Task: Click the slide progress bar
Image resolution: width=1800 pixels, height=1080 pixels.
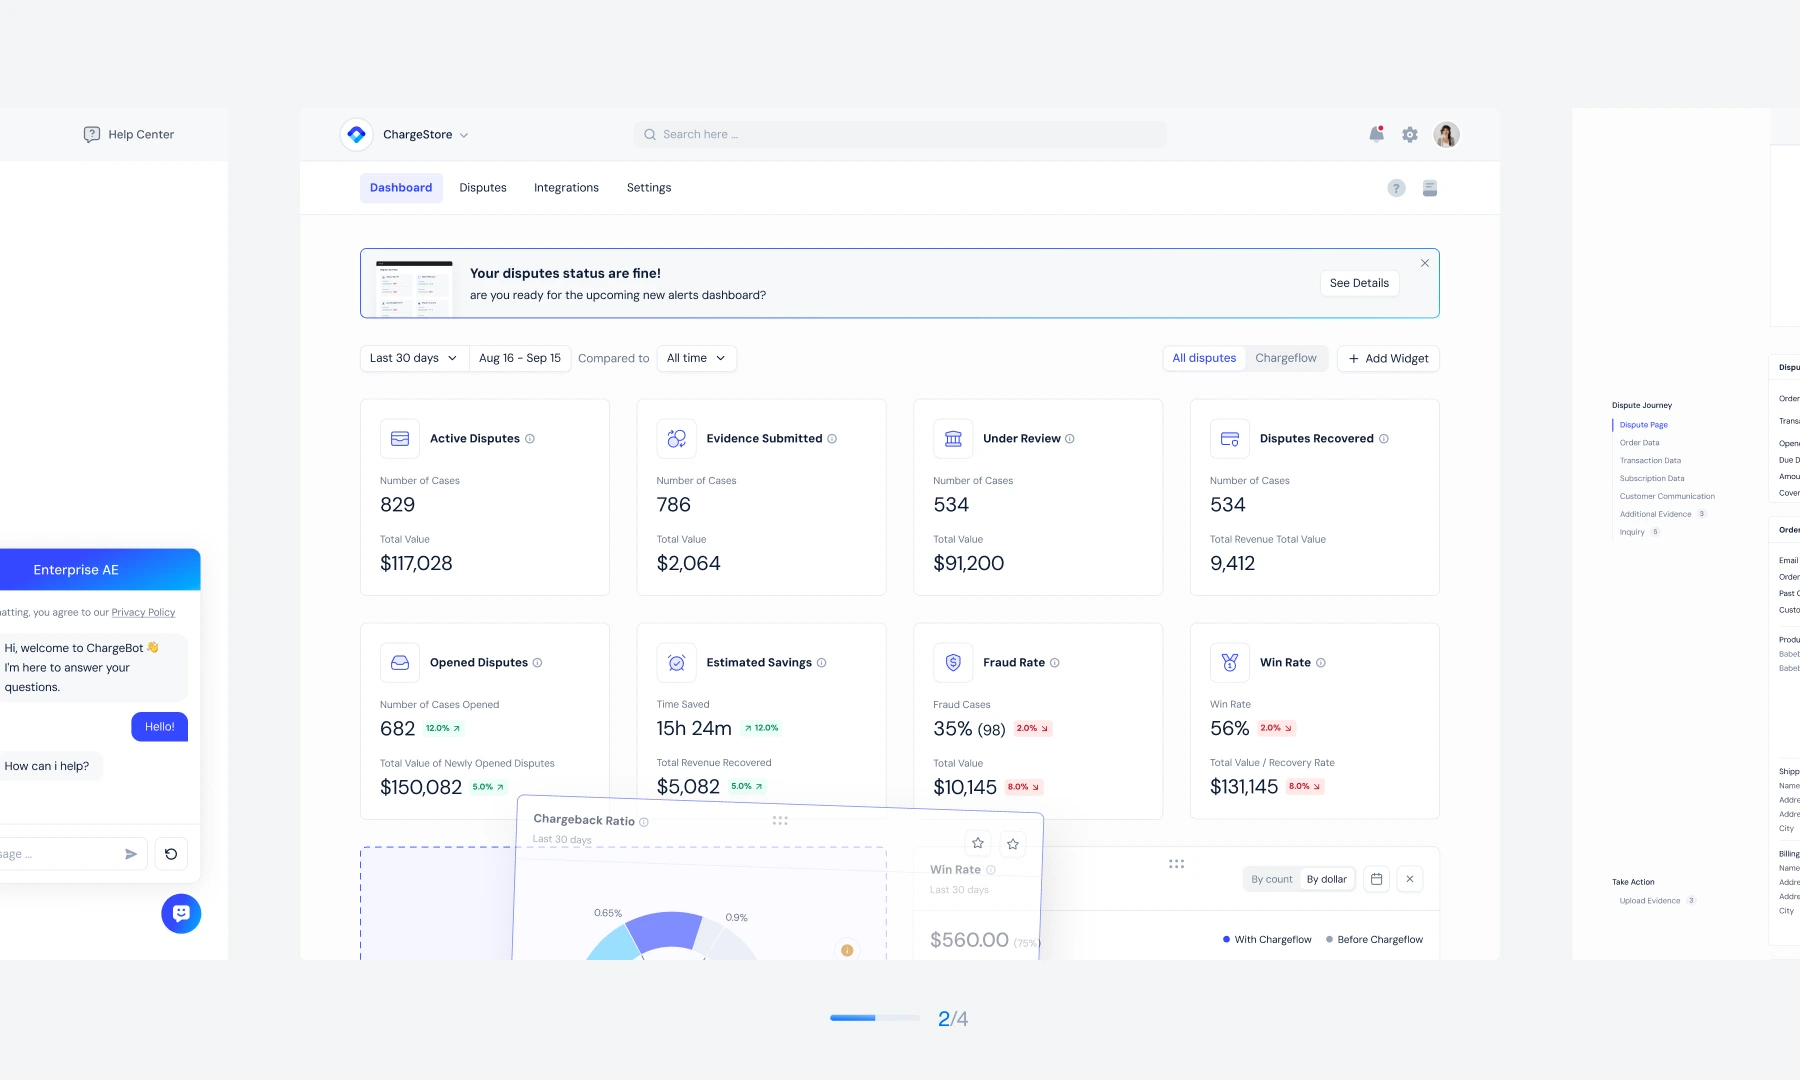Action: point(875,1018)
